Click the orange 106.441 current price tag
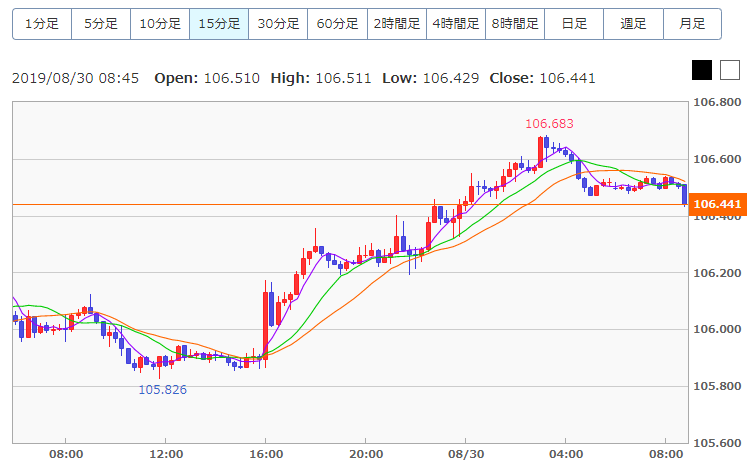This screenshot has height=468, width=752. point(717,204)
